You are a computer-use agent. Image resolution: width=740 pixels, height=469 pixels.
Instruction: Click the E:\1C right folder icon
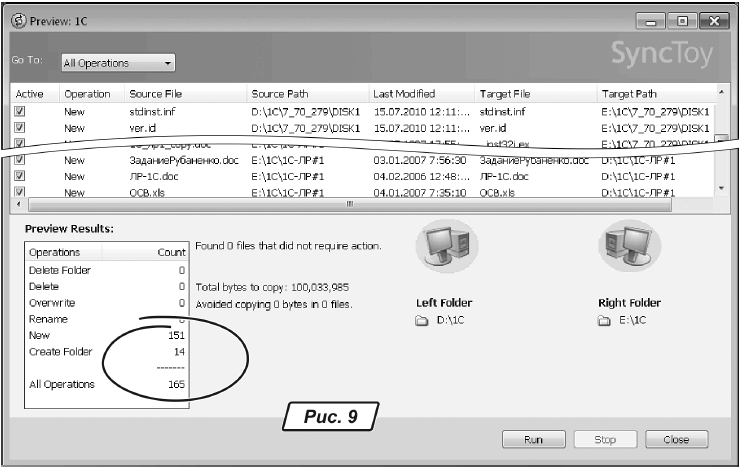(x=604, y=321)
